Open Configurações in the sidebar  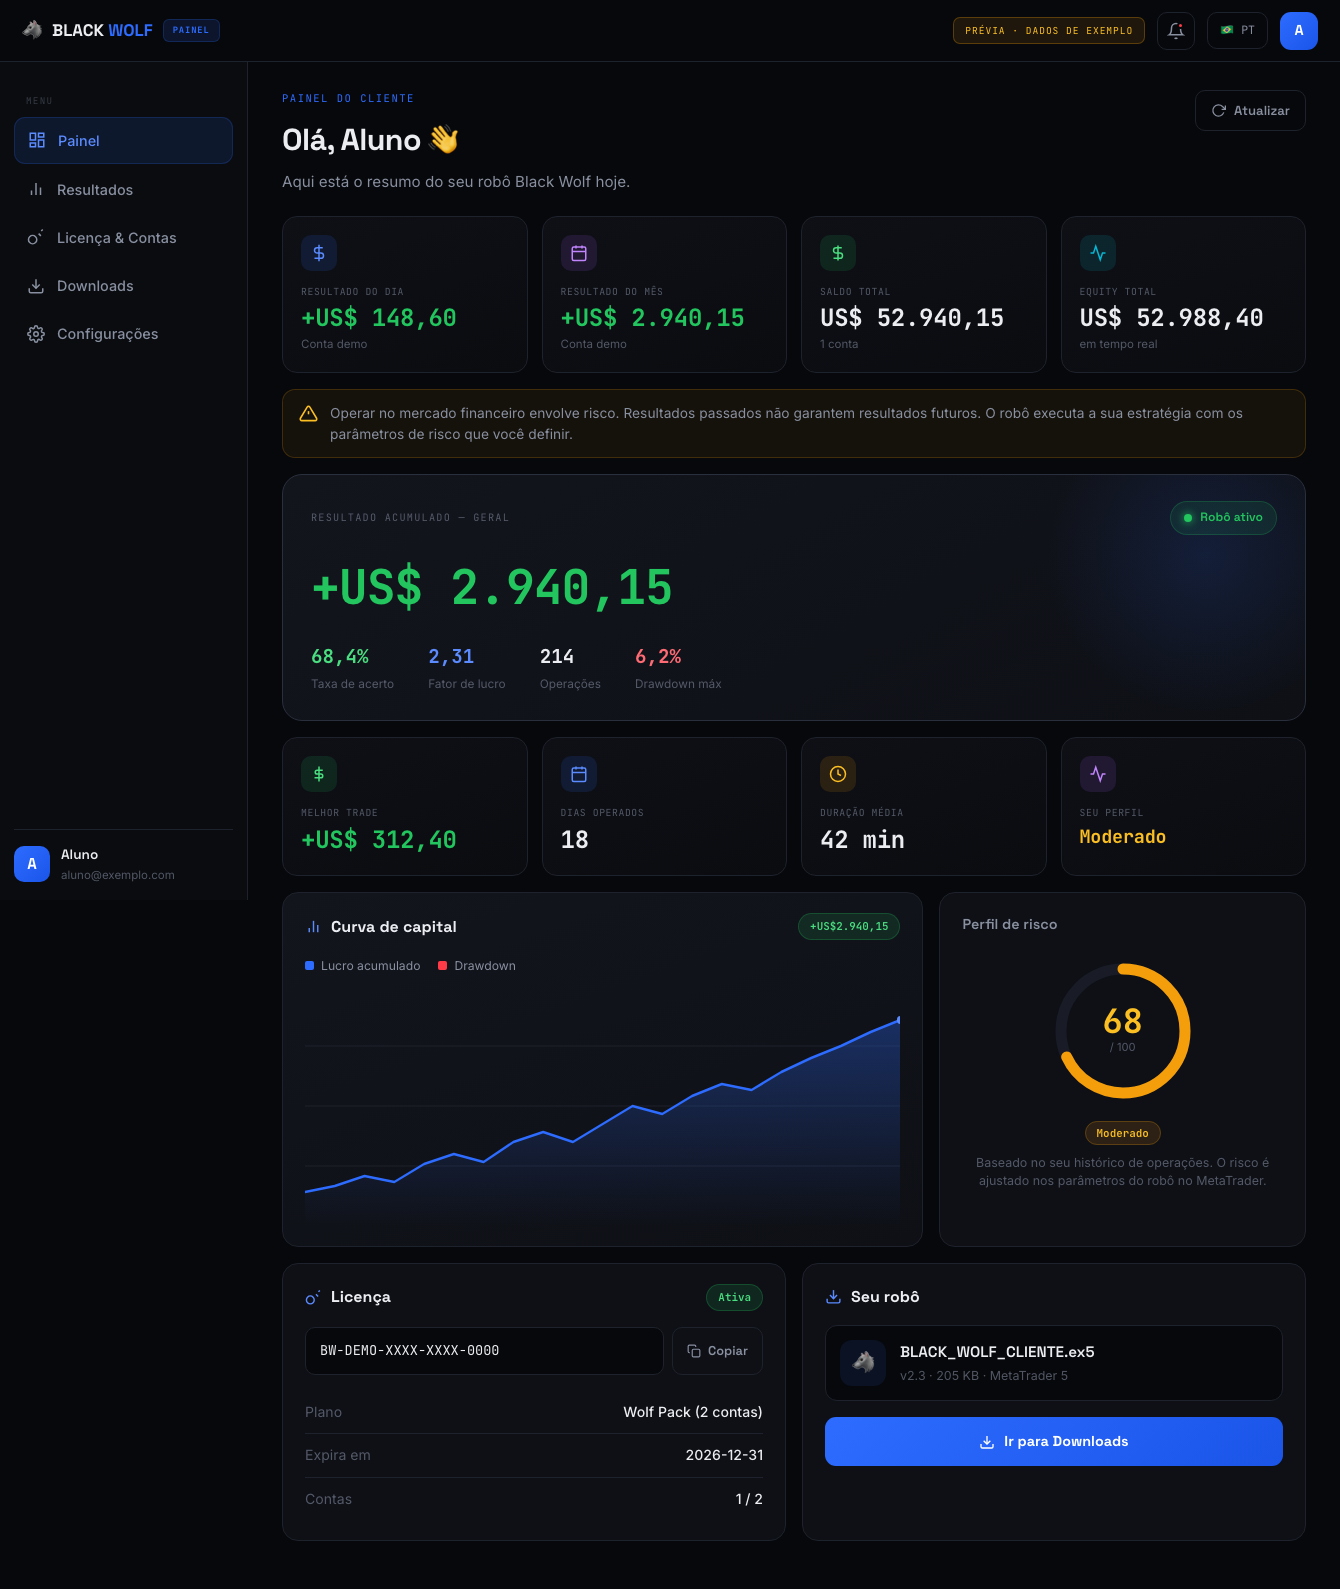[123, 334]
